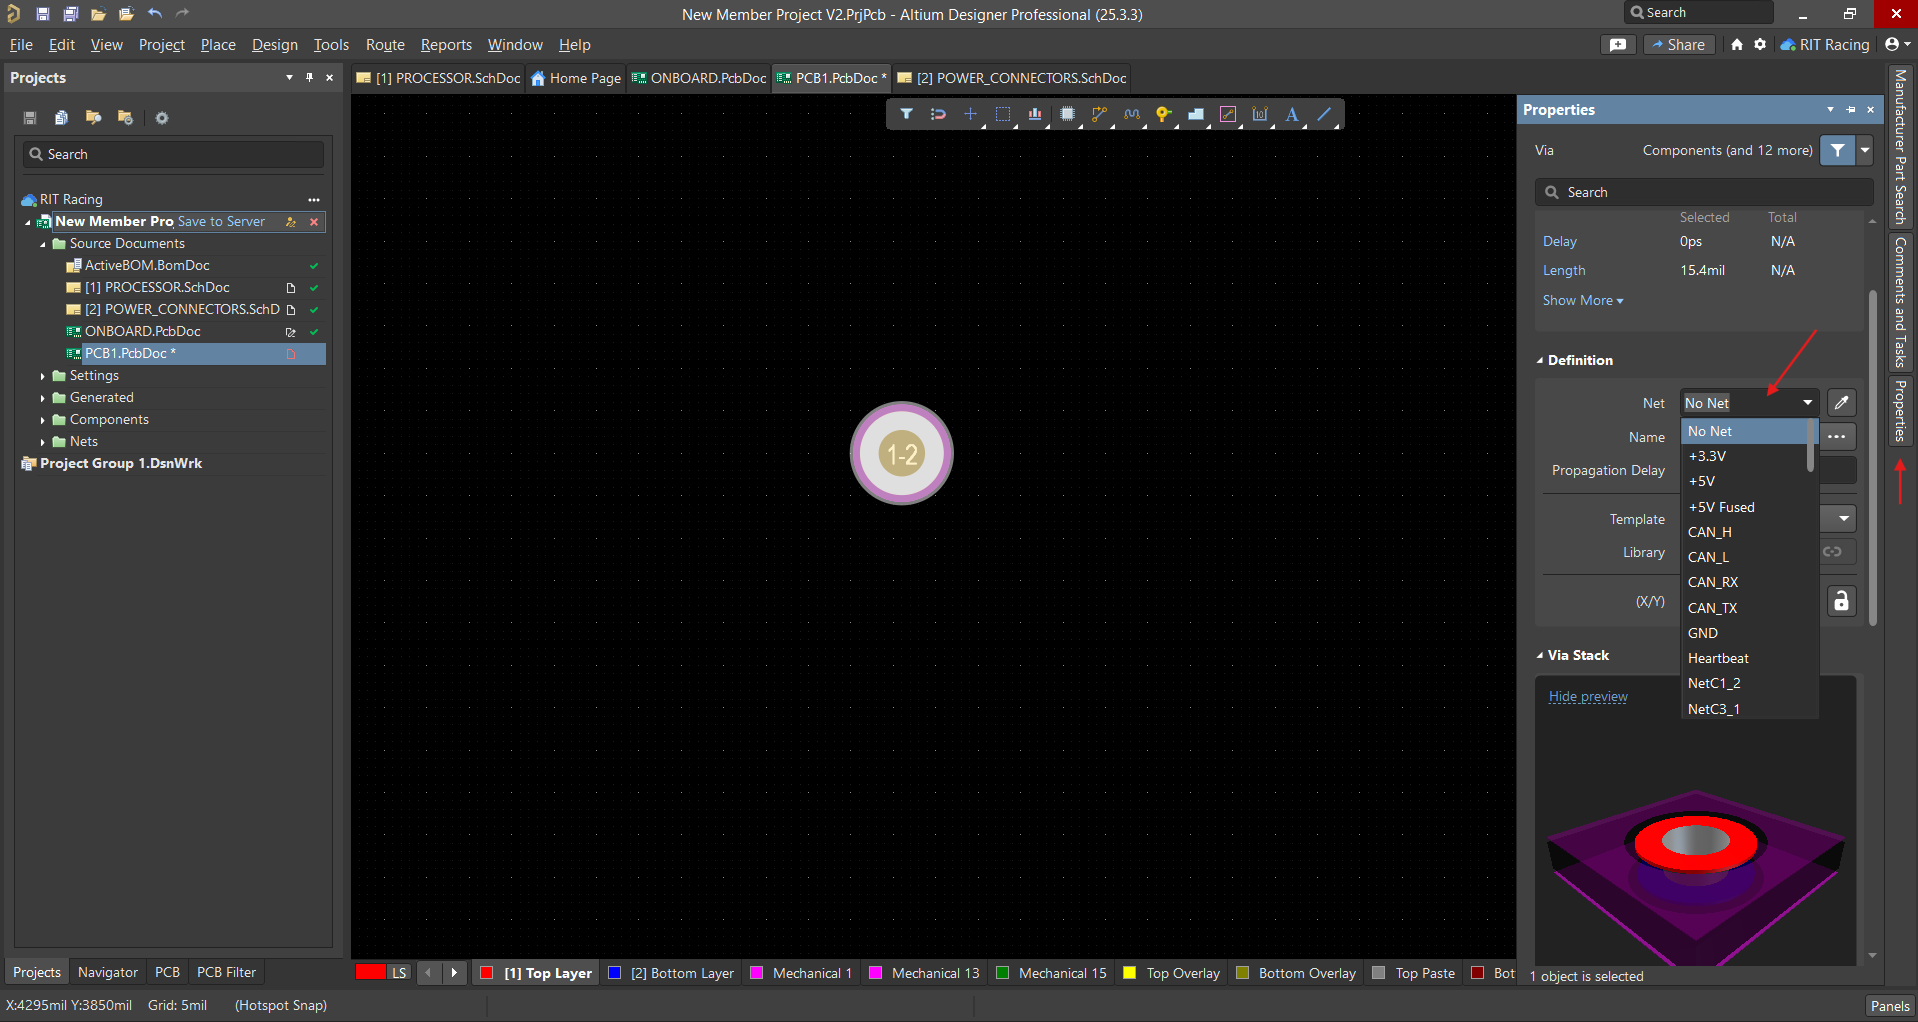Click the Hide preview link
The height and width of the screenshot is (1022, 1918).
[1588, 696]
